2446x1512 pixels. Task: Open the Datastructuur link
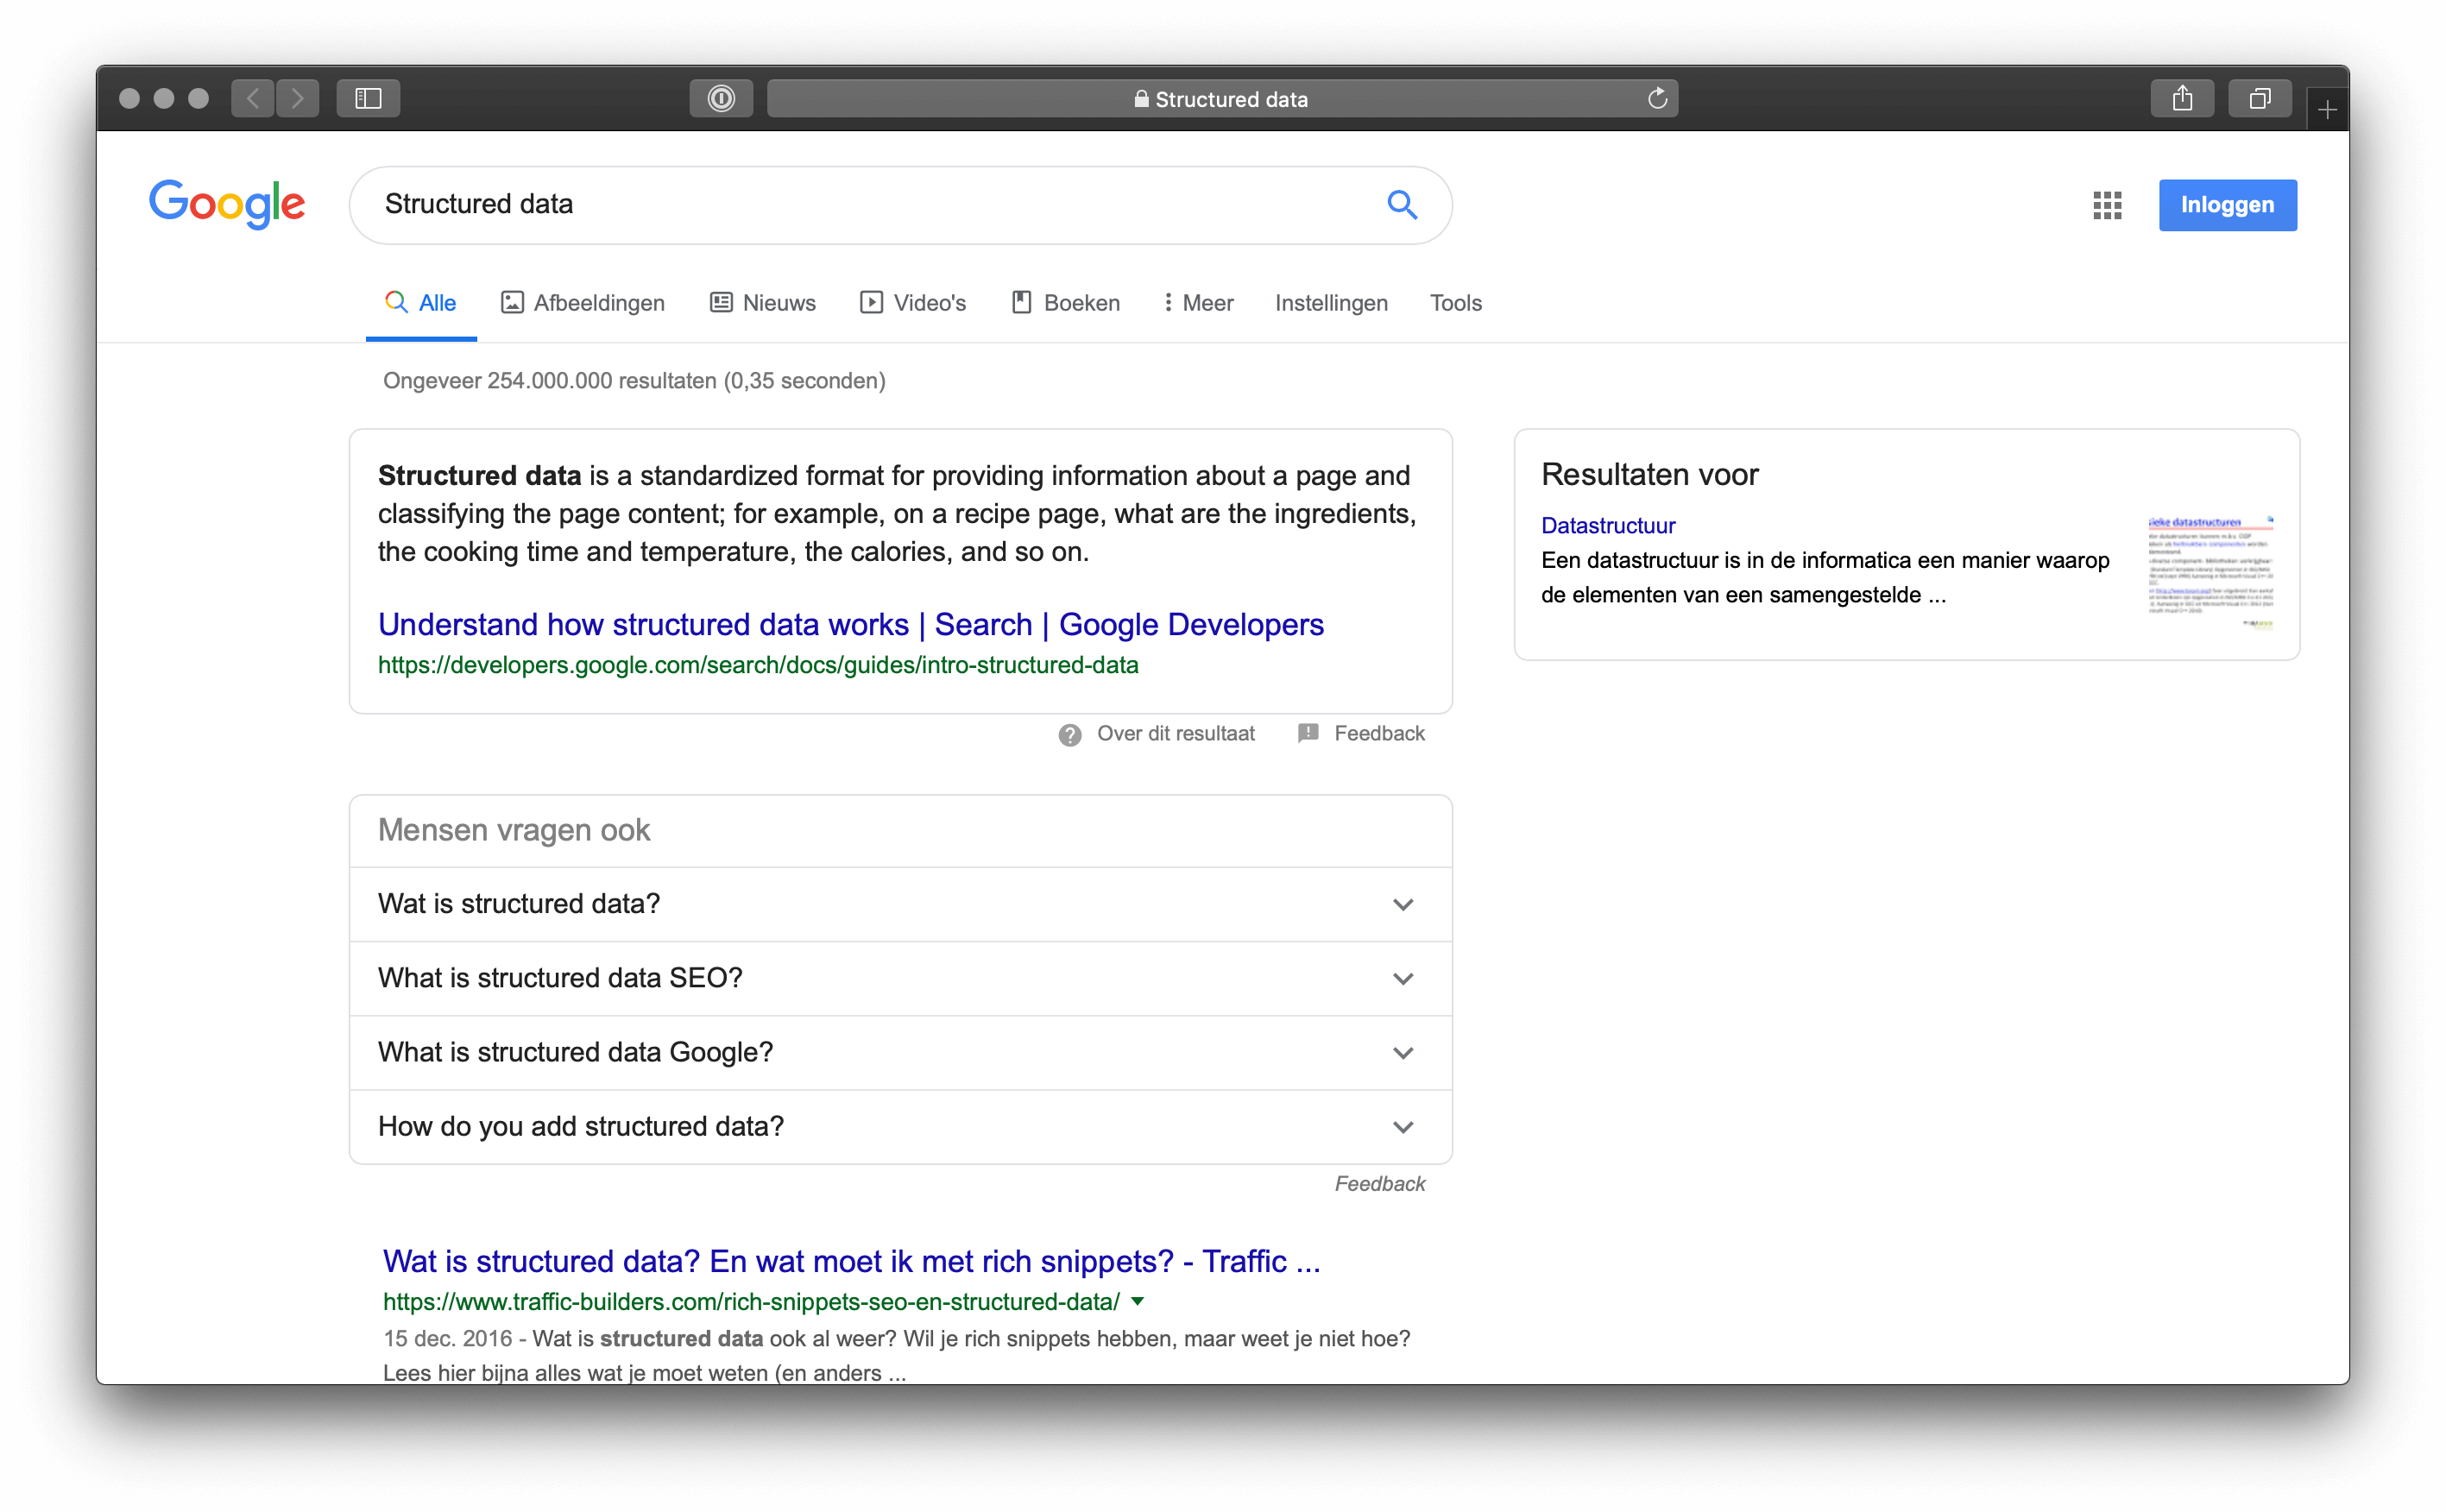click(1607, 526)
